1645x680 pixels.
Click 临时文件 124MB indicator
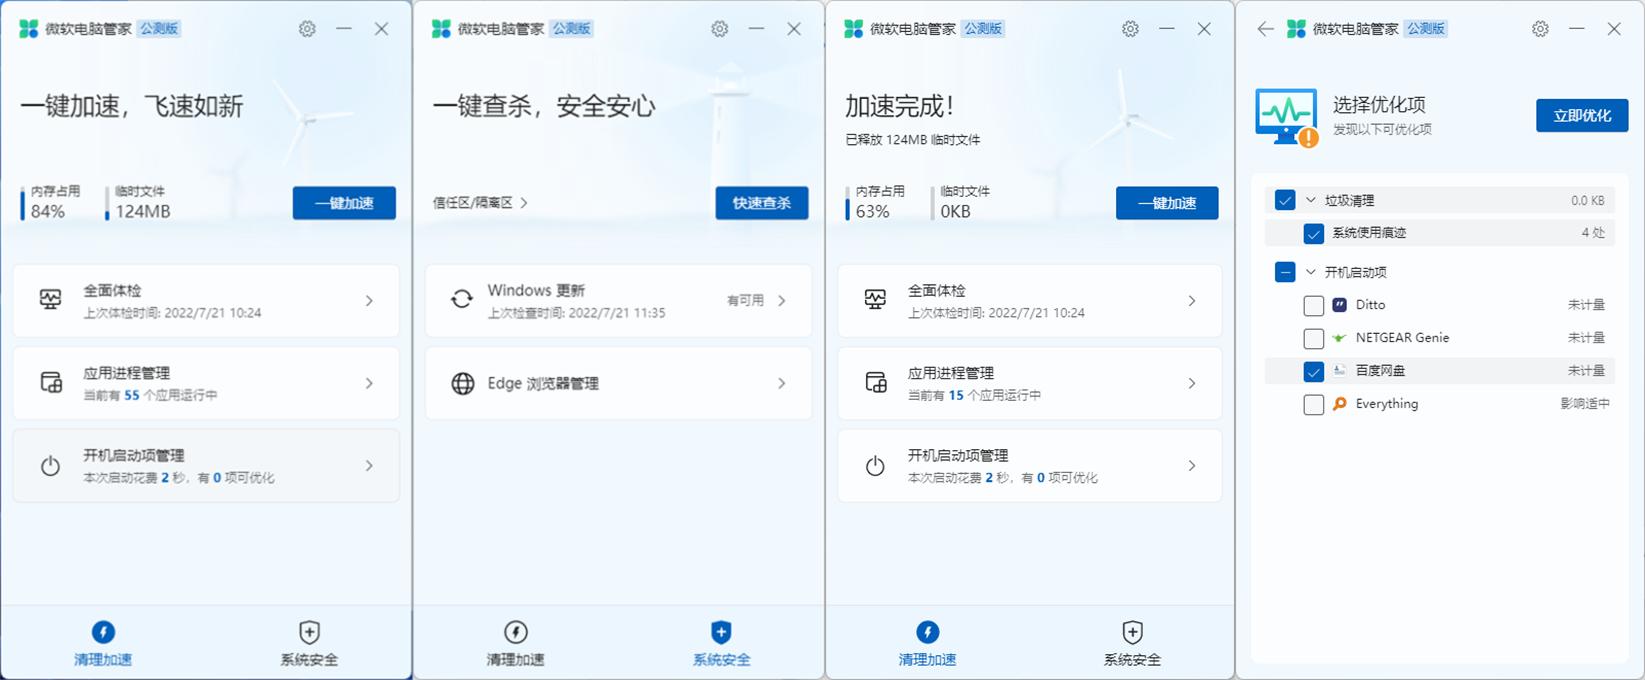140,202
